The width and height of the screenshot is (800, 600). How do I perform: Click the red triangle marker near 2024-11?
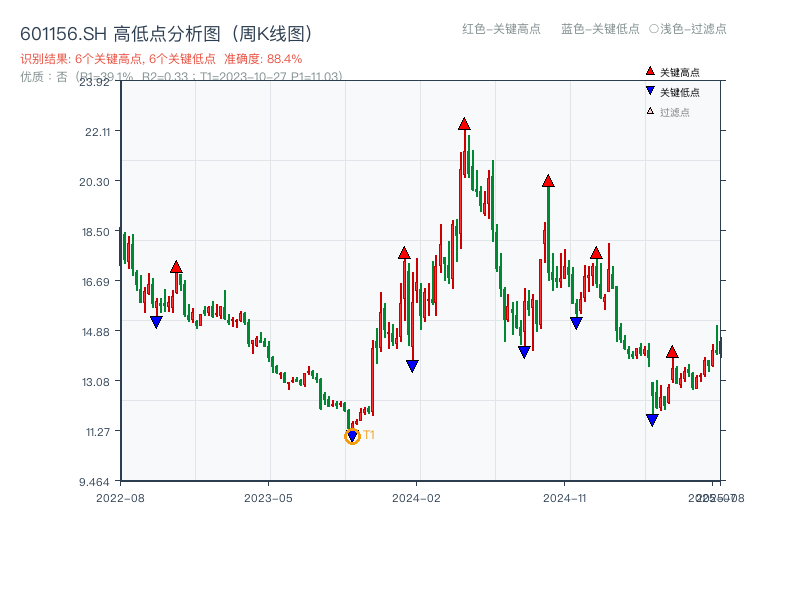click(549, 181)
